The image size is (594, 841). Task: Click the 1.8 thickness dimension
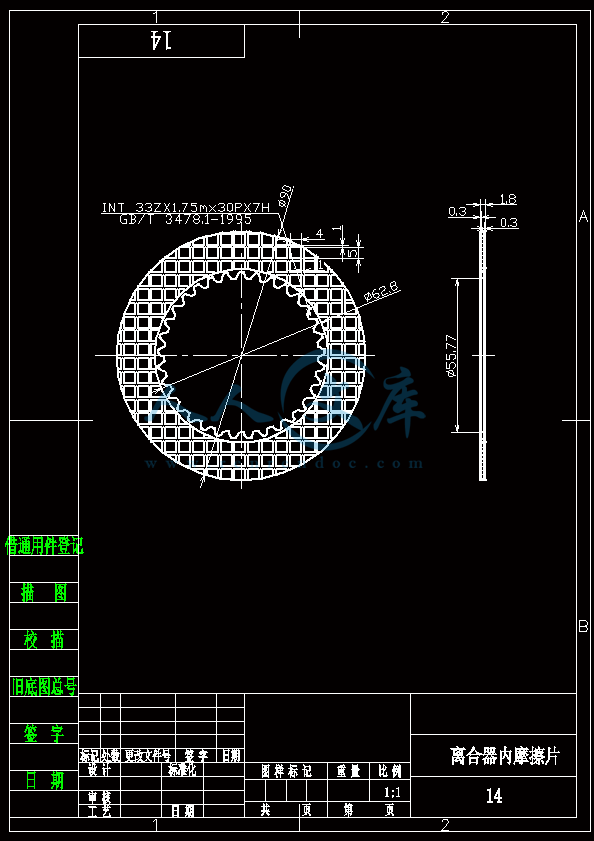[508, 200]
